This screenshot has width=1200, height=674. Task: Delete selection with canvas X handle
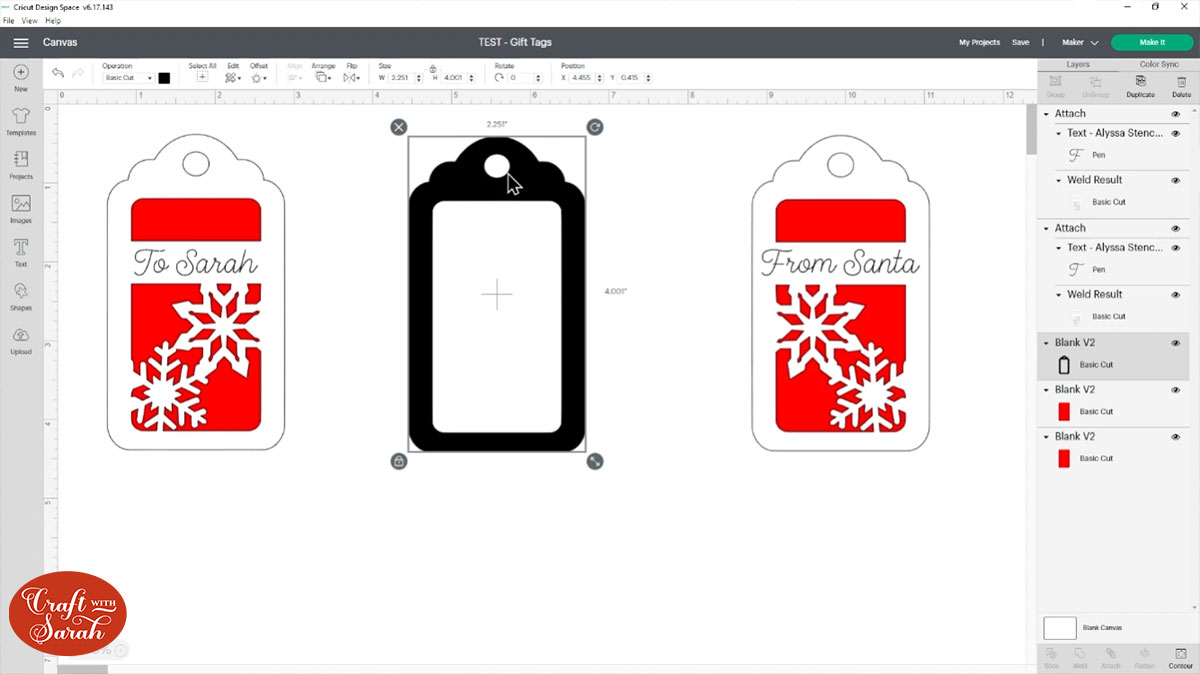point(399,127)
